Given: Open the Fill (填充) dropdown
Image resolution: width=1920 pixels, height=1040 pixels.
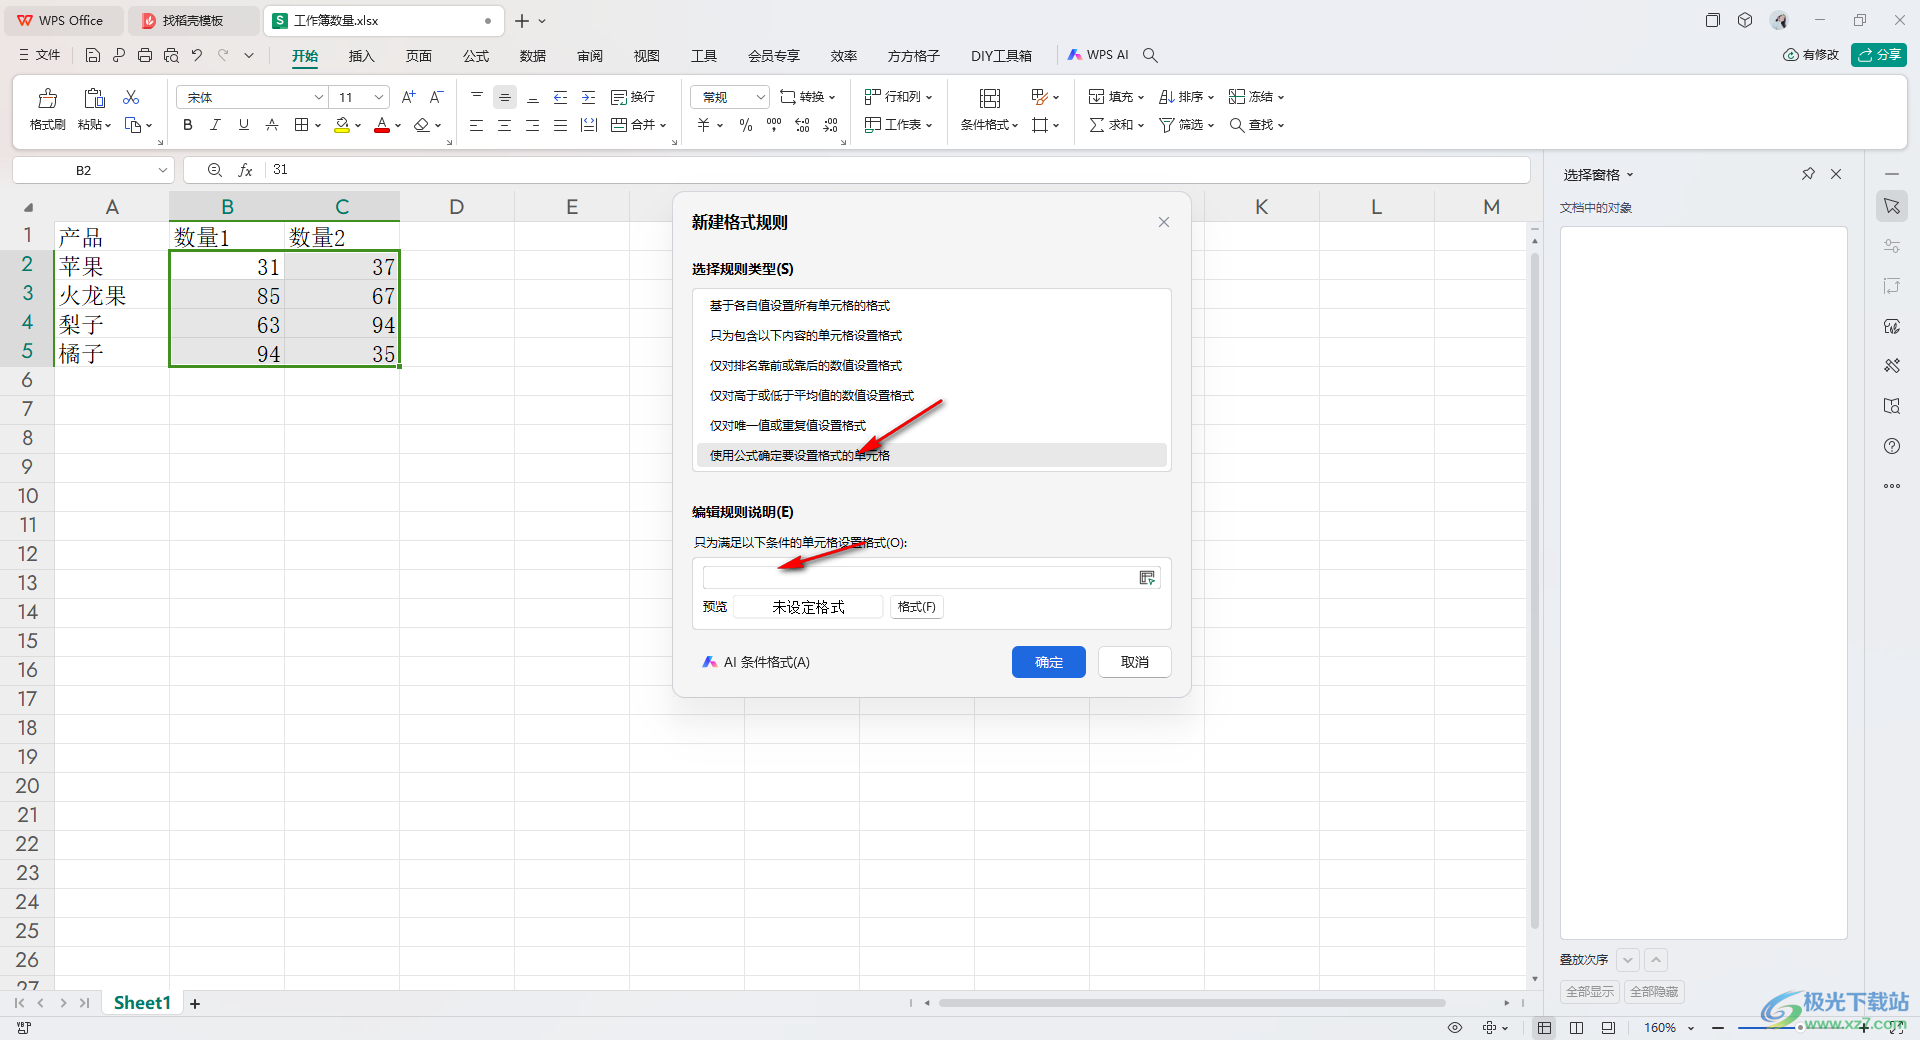Looking at the screenshot, I should coord(1116,97).
